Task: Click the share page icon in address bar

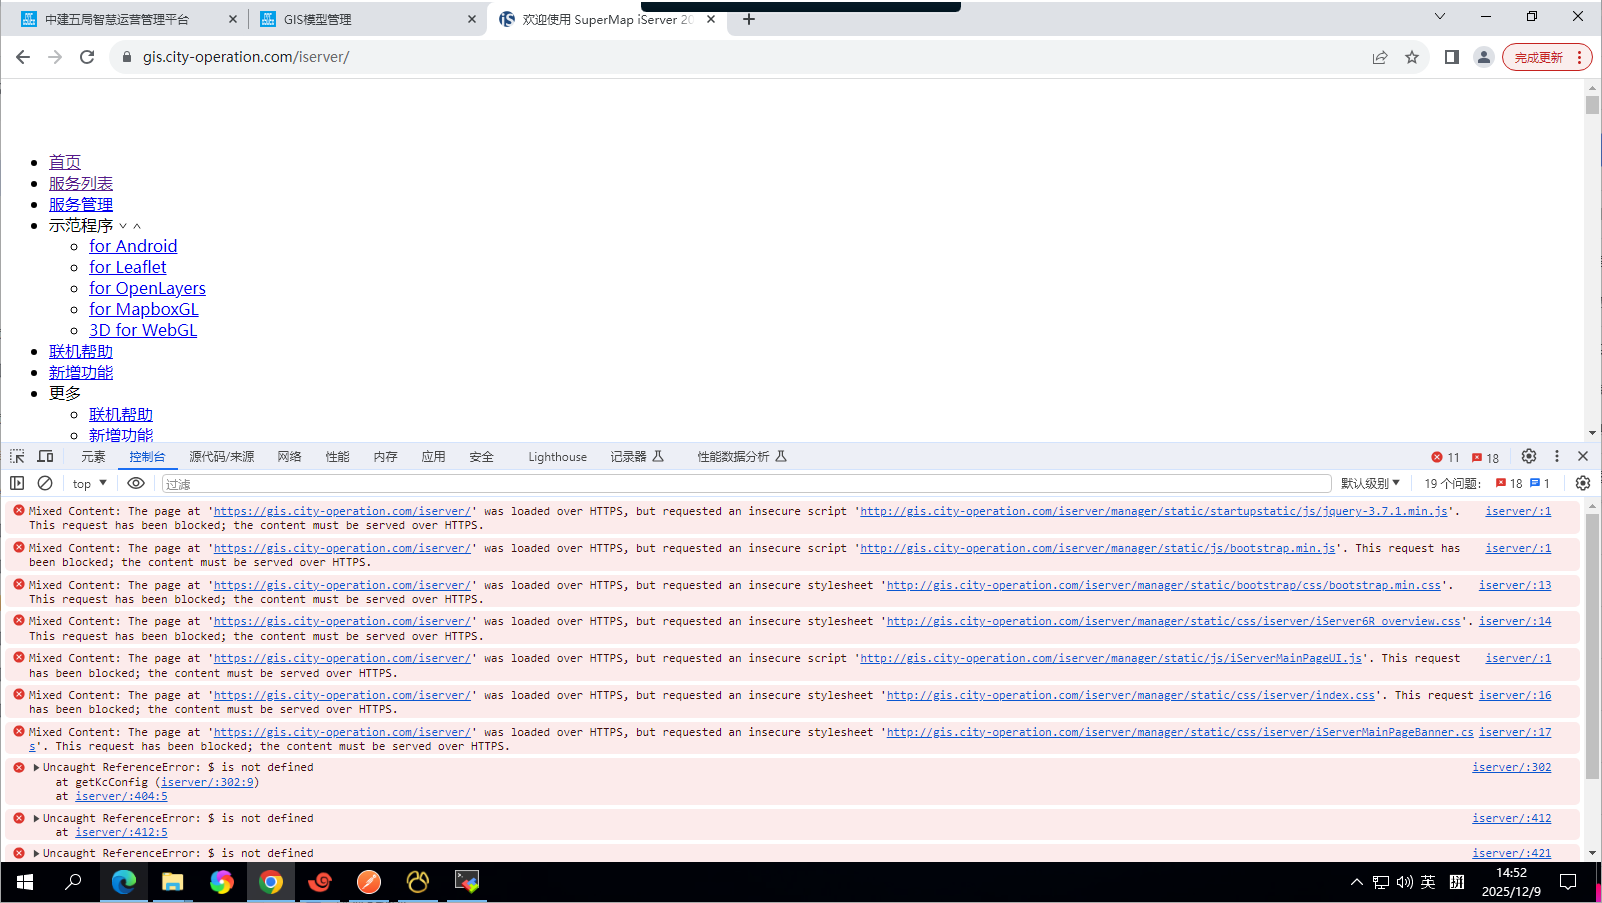Action: click(1380, 57)
